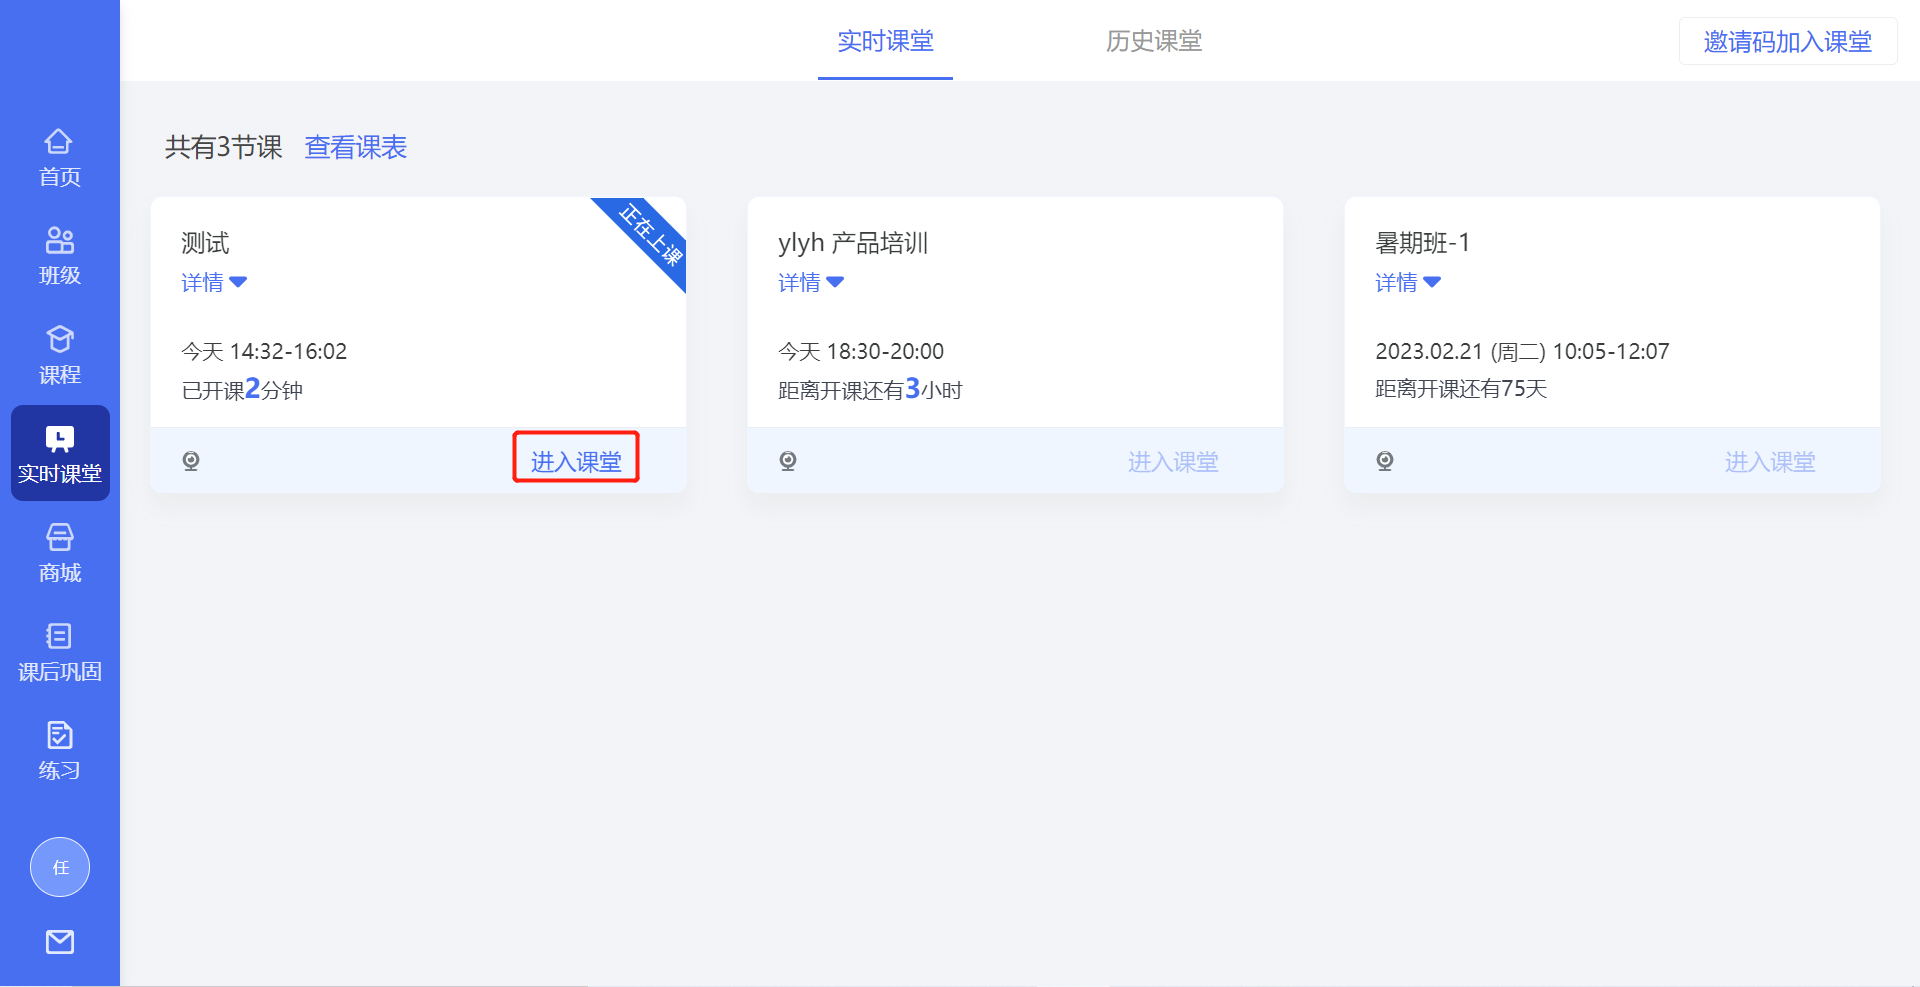Screen dimensions: 1920x987
Task: Select the 实时课堂 tab
Action: click(885, 41)
